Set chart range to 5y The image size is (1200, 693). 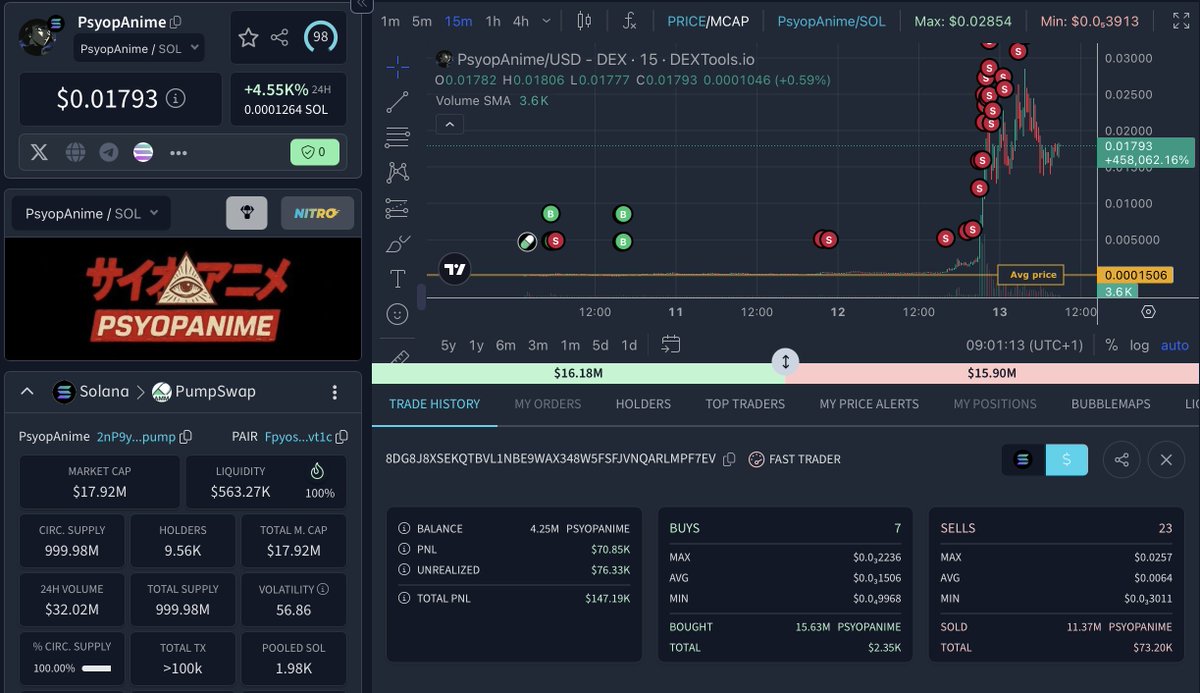pos(448,345)
